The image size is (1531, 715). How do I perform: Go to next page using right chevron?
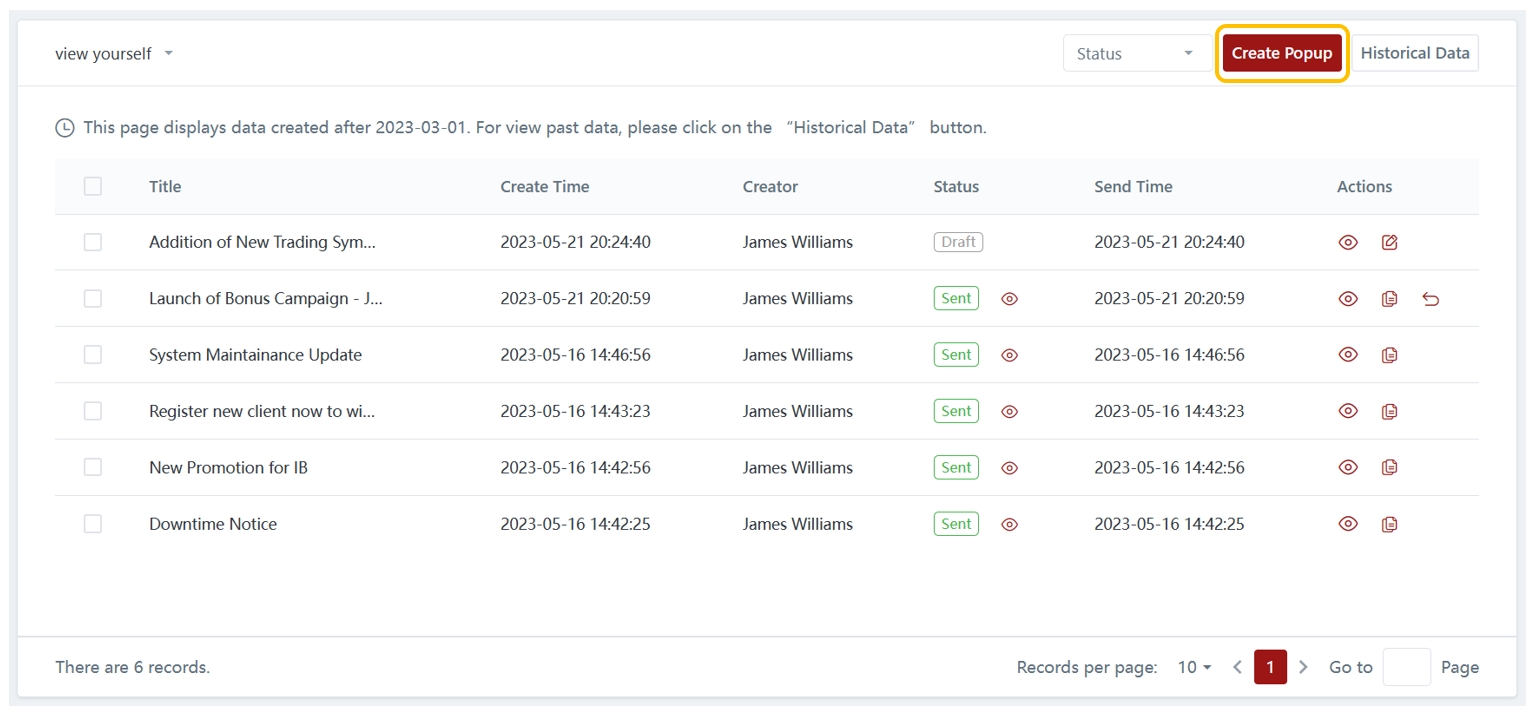[1302, 667]
